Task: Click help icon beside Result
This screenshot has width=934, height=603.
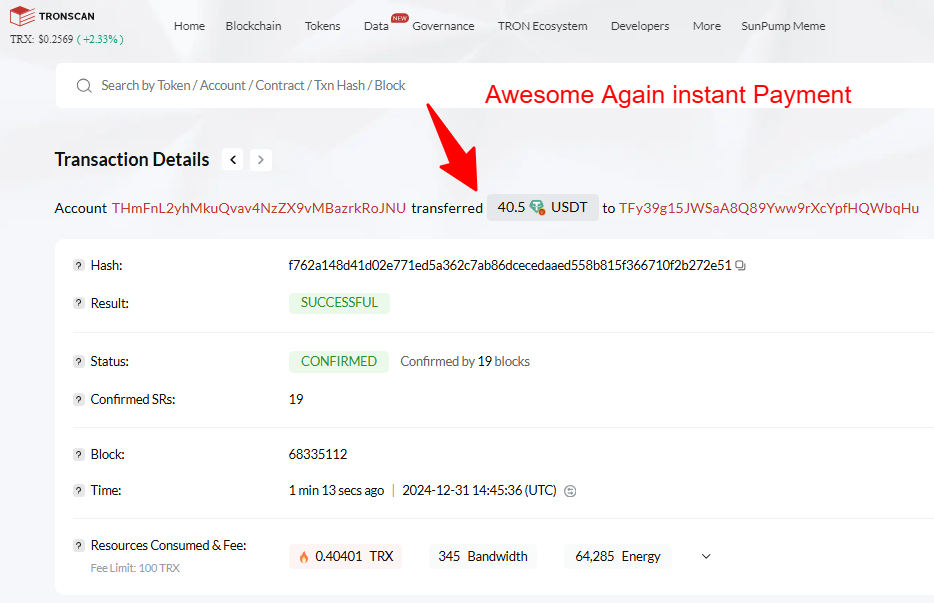Action: (79, 303)
